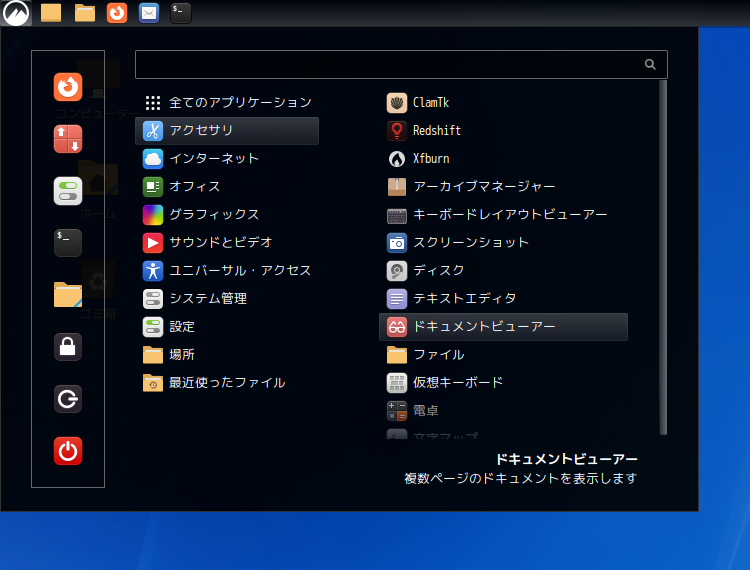The image size is (750, 570).
Task: Show 最近使ったファイル recent files
Action: [x=227, y=383]
